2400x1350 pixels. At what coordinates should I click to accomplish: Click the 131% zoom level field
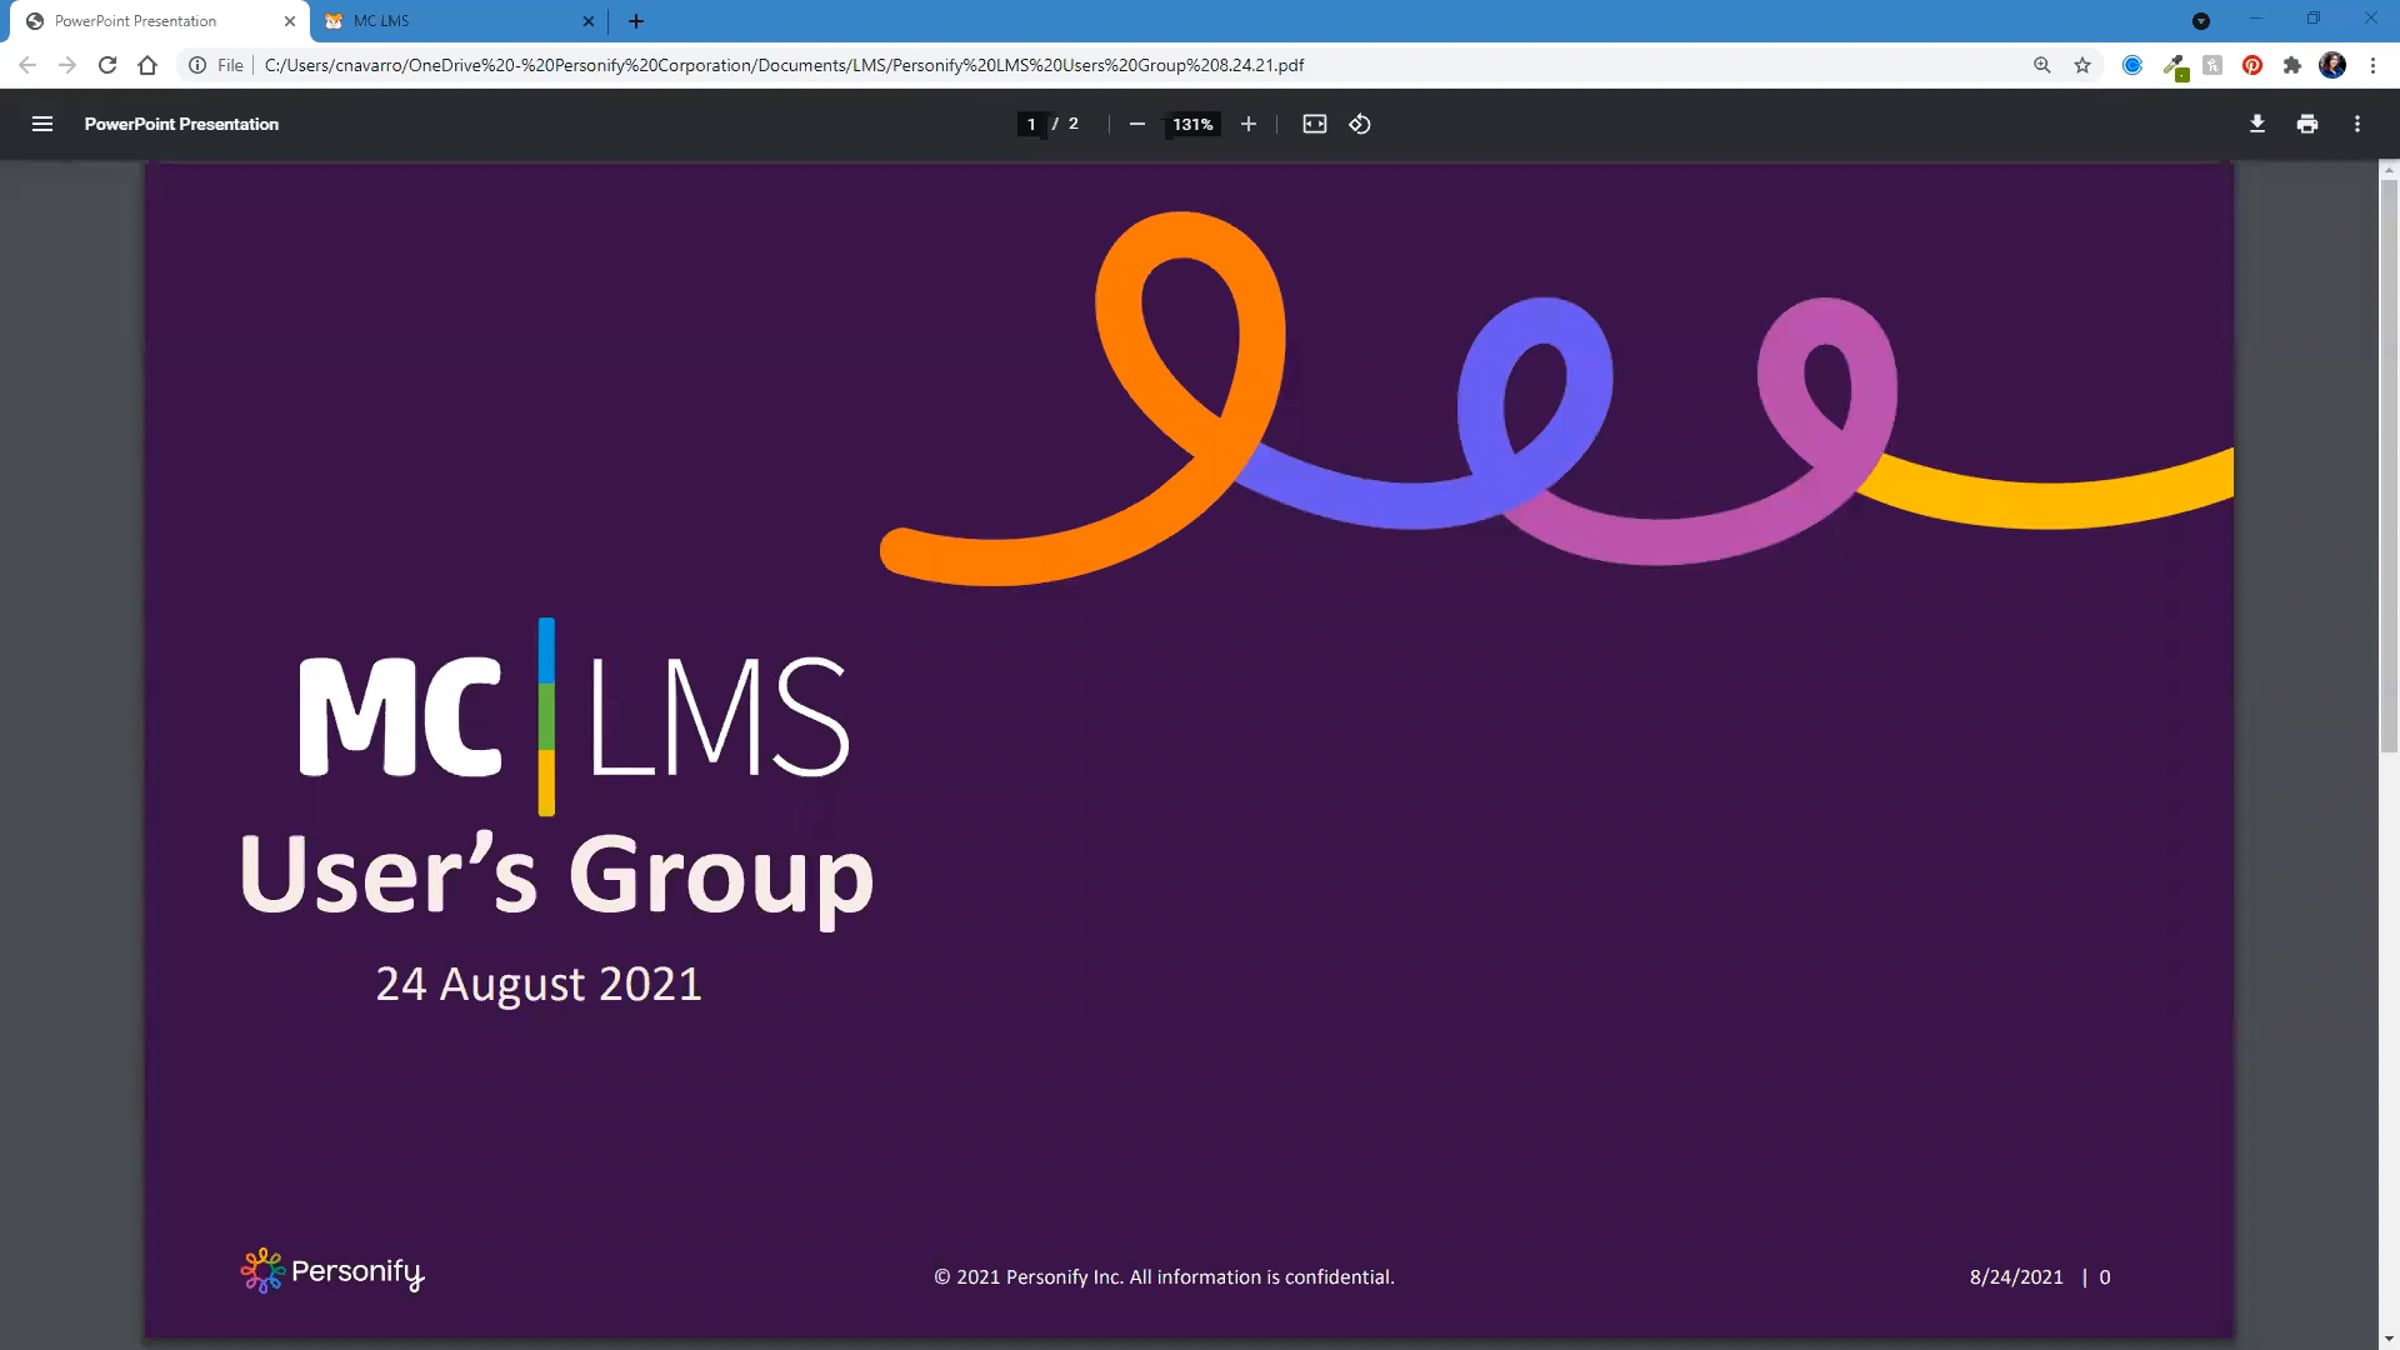pyautogui.click(x=1193, y=124)
